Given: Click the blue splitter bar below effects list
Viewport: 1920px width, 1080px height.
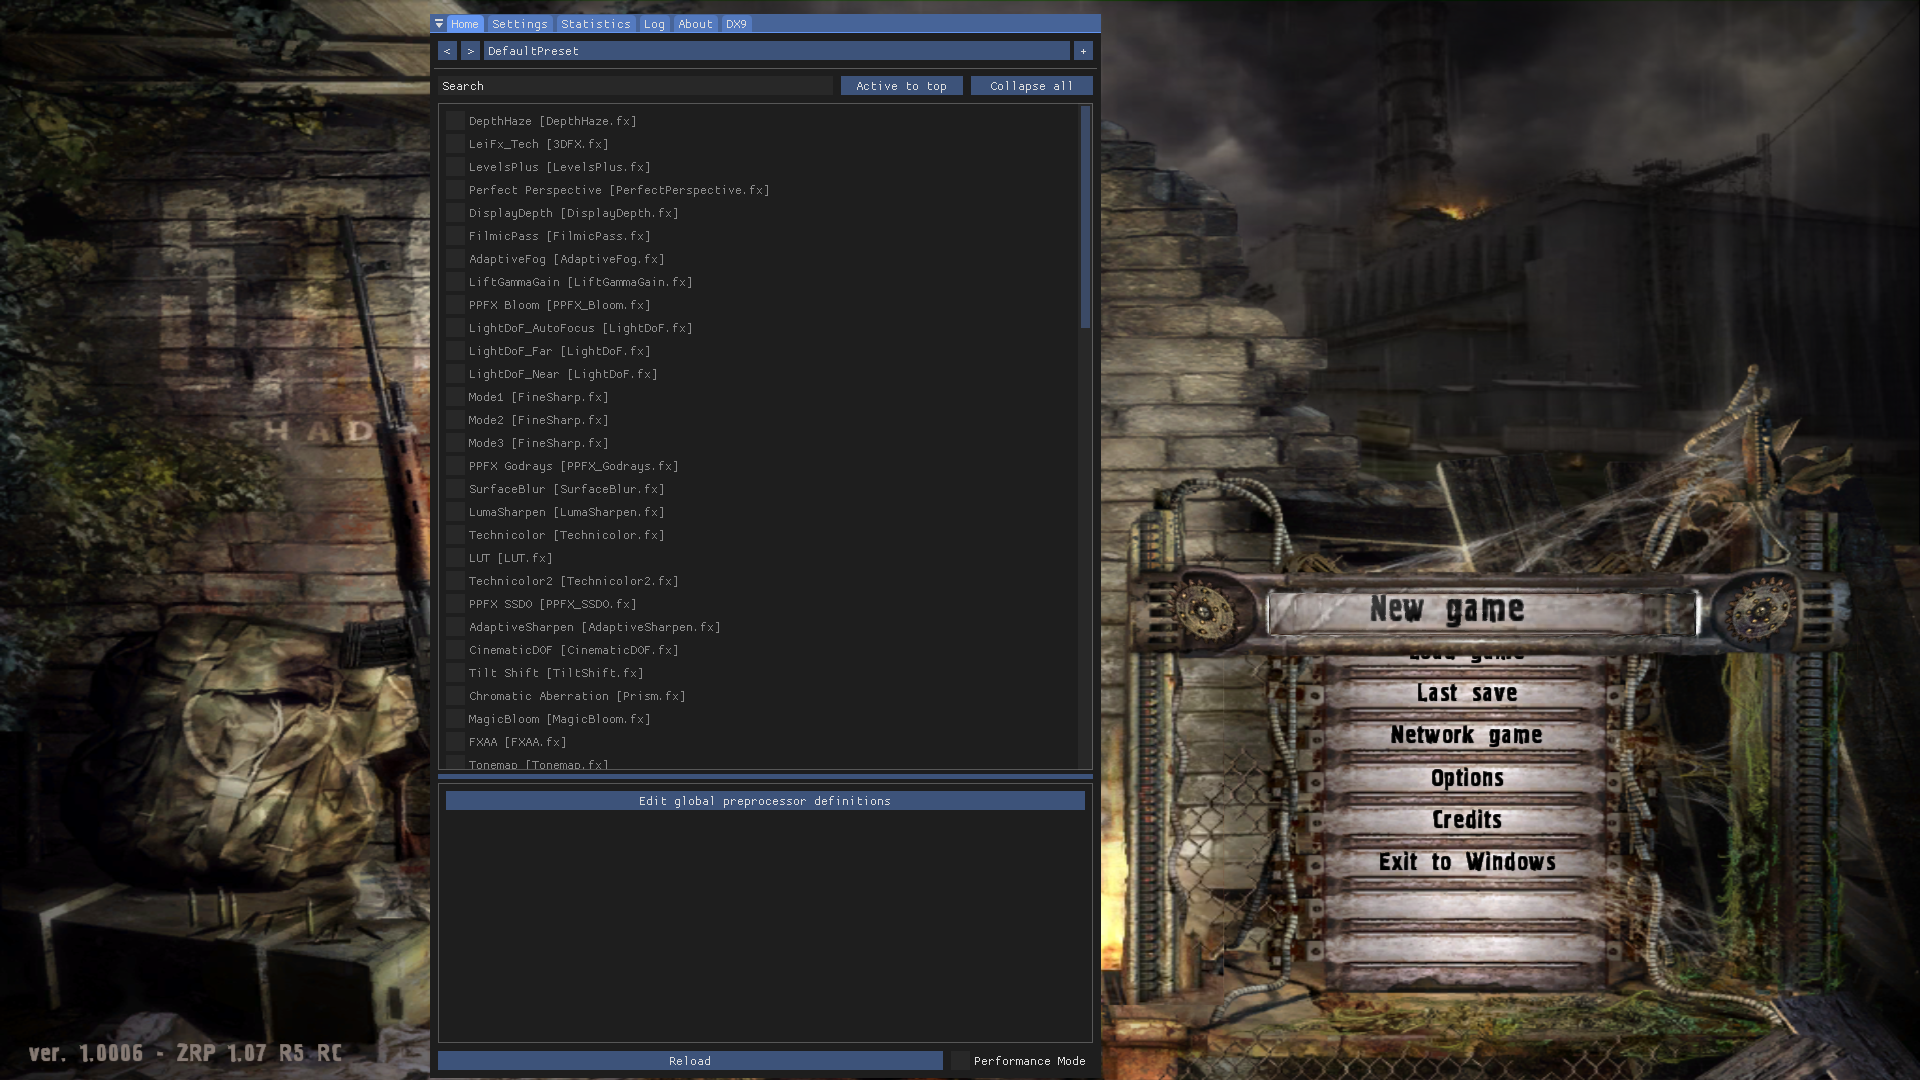Looking at the screenshot, I should click(x=765, y=776).
